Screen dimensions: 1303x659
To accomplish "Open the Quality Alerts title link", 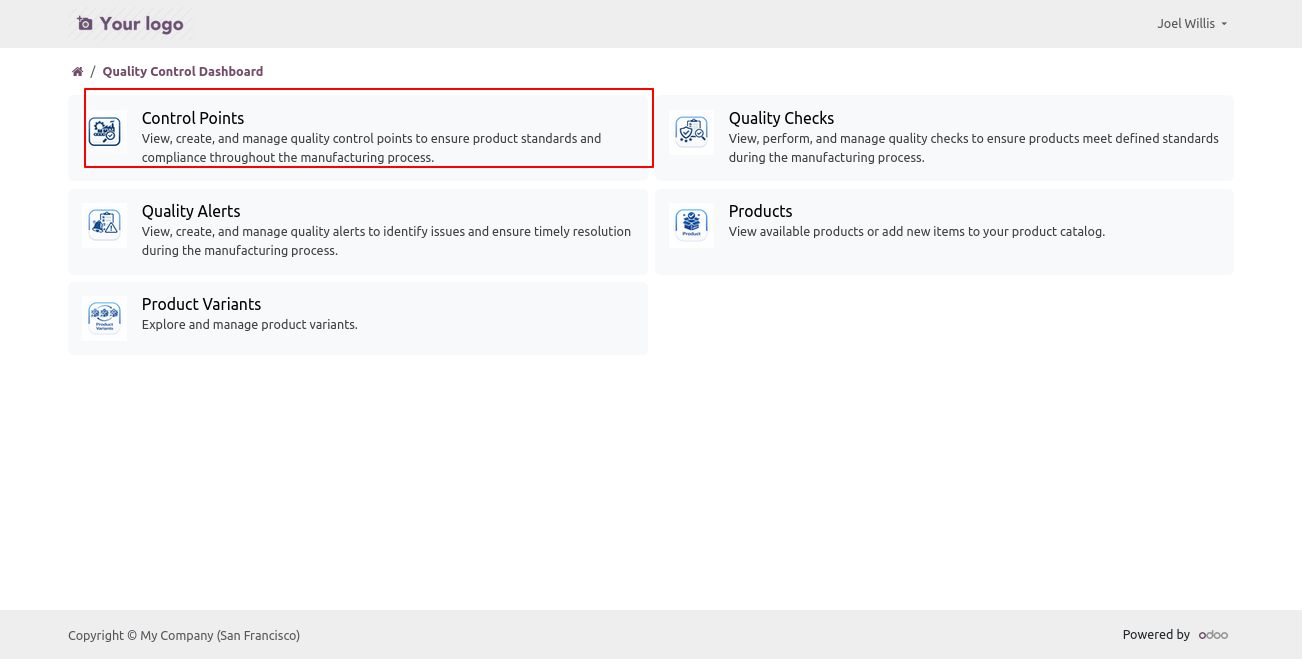I will (x=190, y=211).
